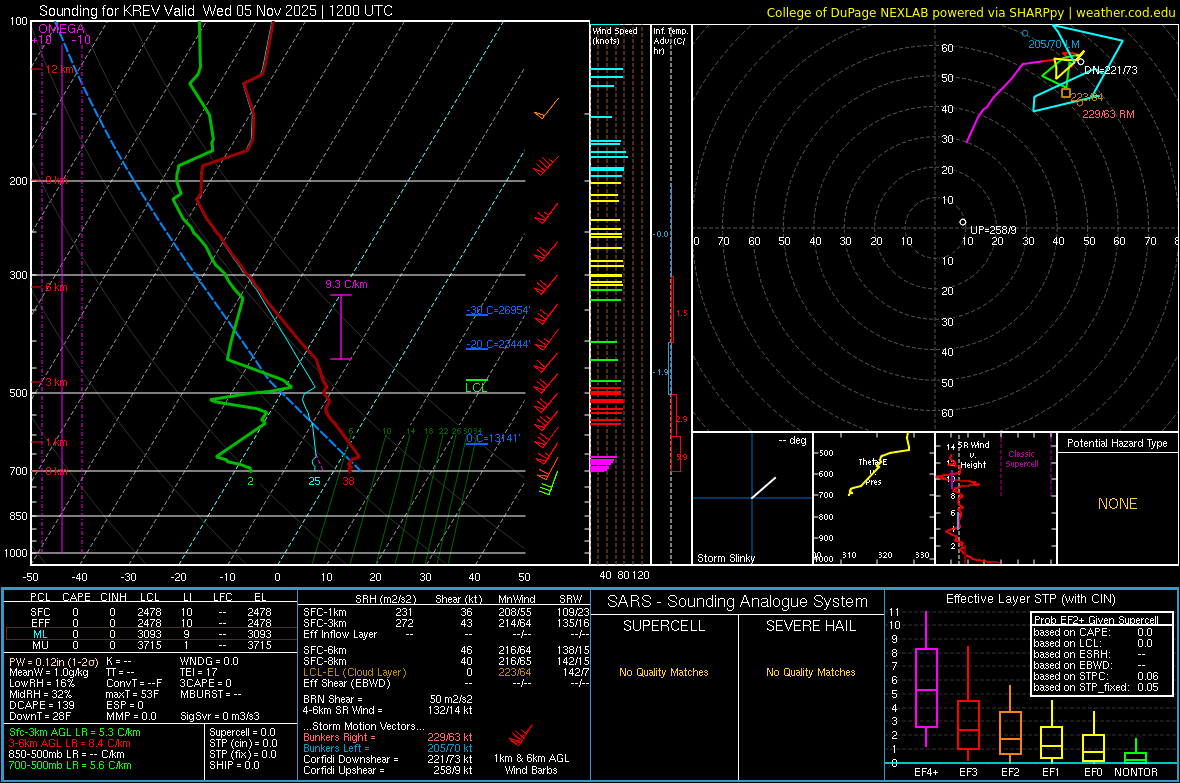Click the SHIP = 0.0 parameter

pyautogui.click(x=234, y=765)
